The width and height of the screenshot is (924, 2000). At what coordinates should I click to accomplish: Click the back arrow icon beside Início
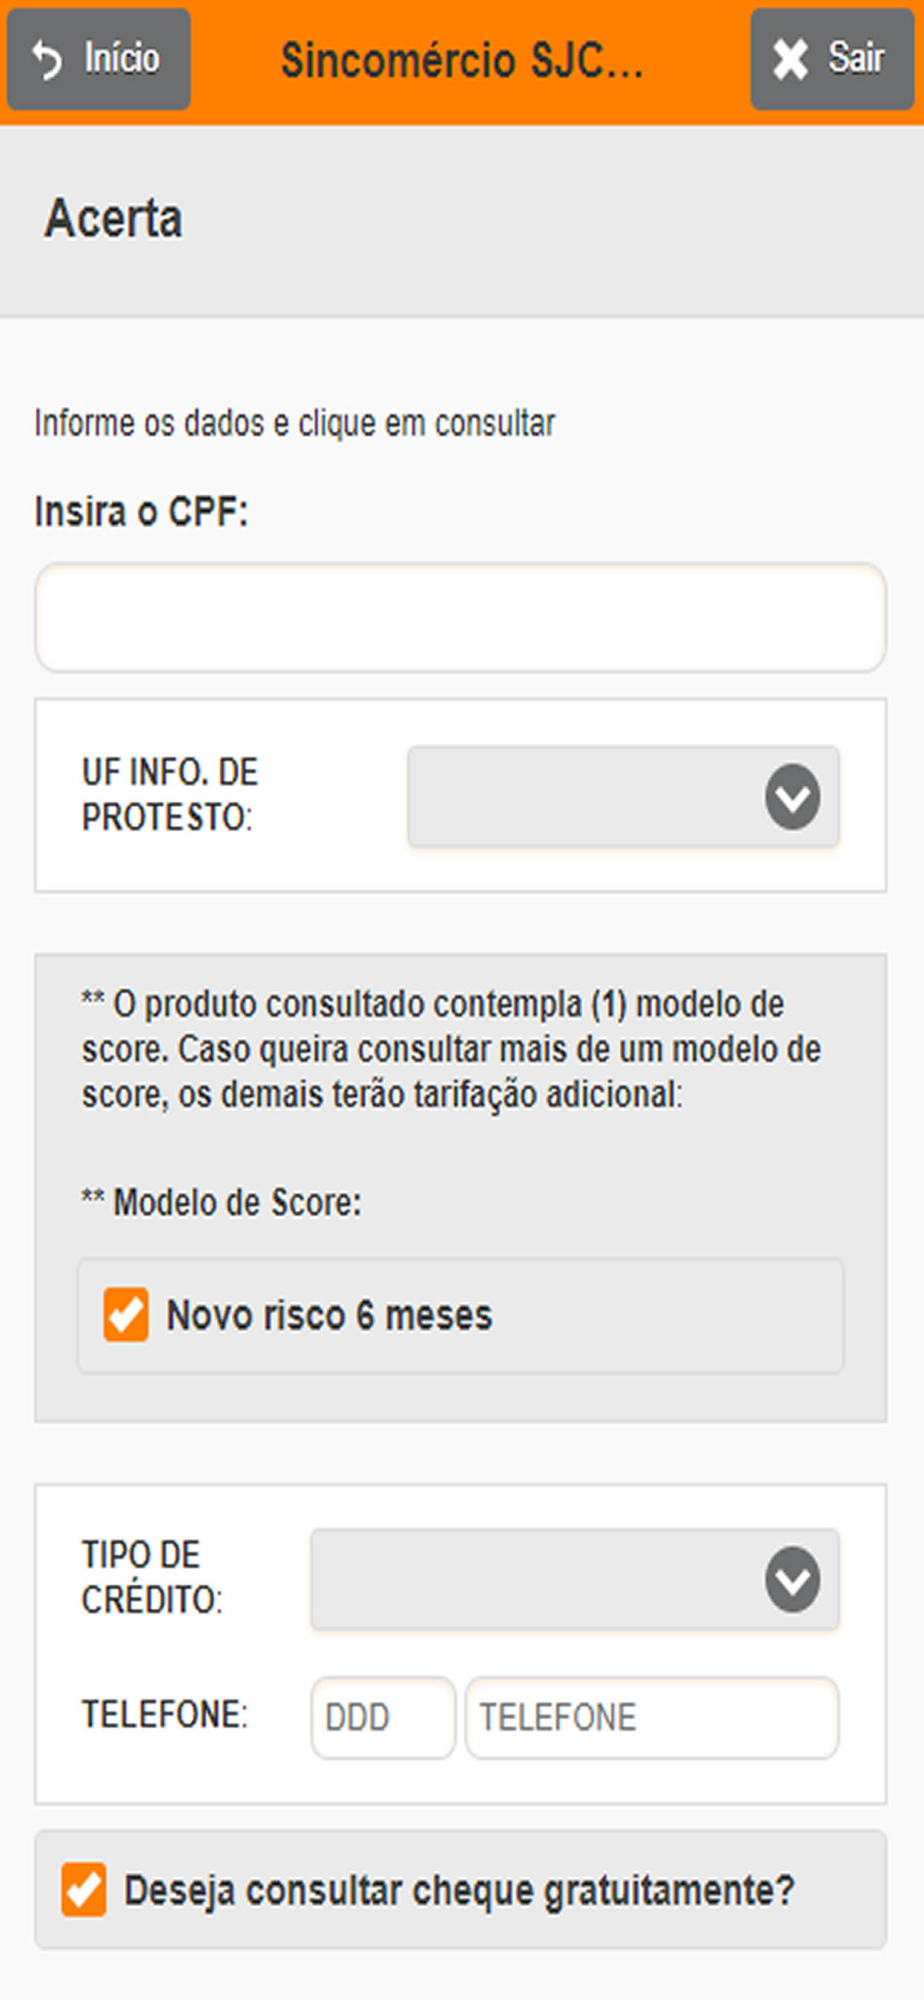tap(46, 60)
